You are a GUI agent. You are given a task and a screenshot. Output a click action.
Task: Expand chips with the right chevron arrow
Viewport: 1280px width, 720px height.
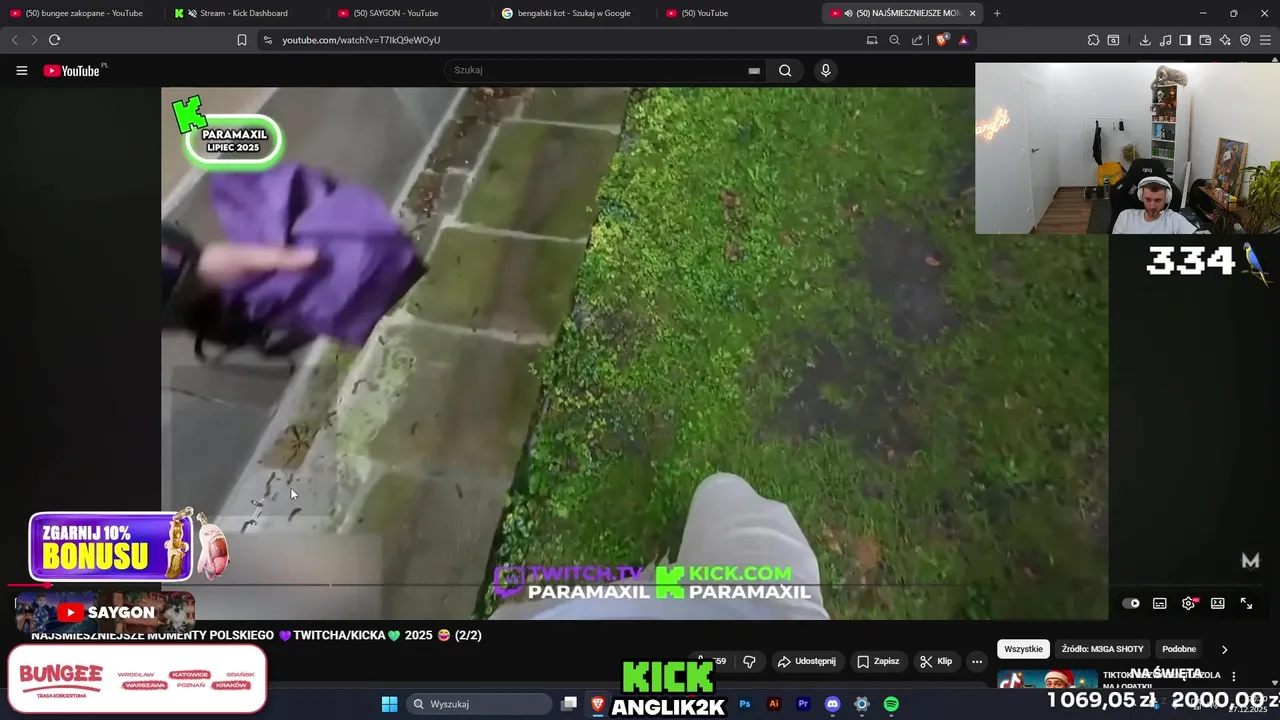pyautogui.click(x=1224, y=649)
